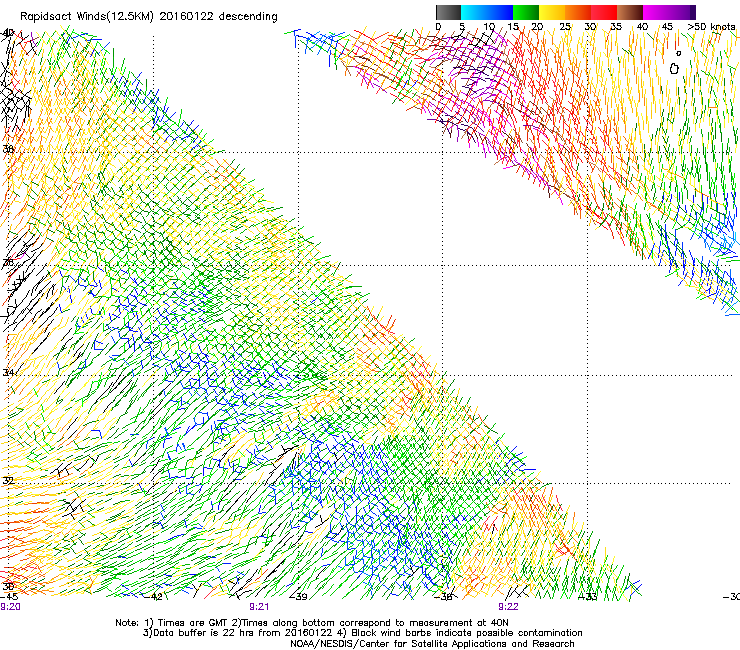Image resolution: width=740 pixels, height=650 pixels.
Task: Click the green 15-20 knots legend segment
Action: click(526, 12)
